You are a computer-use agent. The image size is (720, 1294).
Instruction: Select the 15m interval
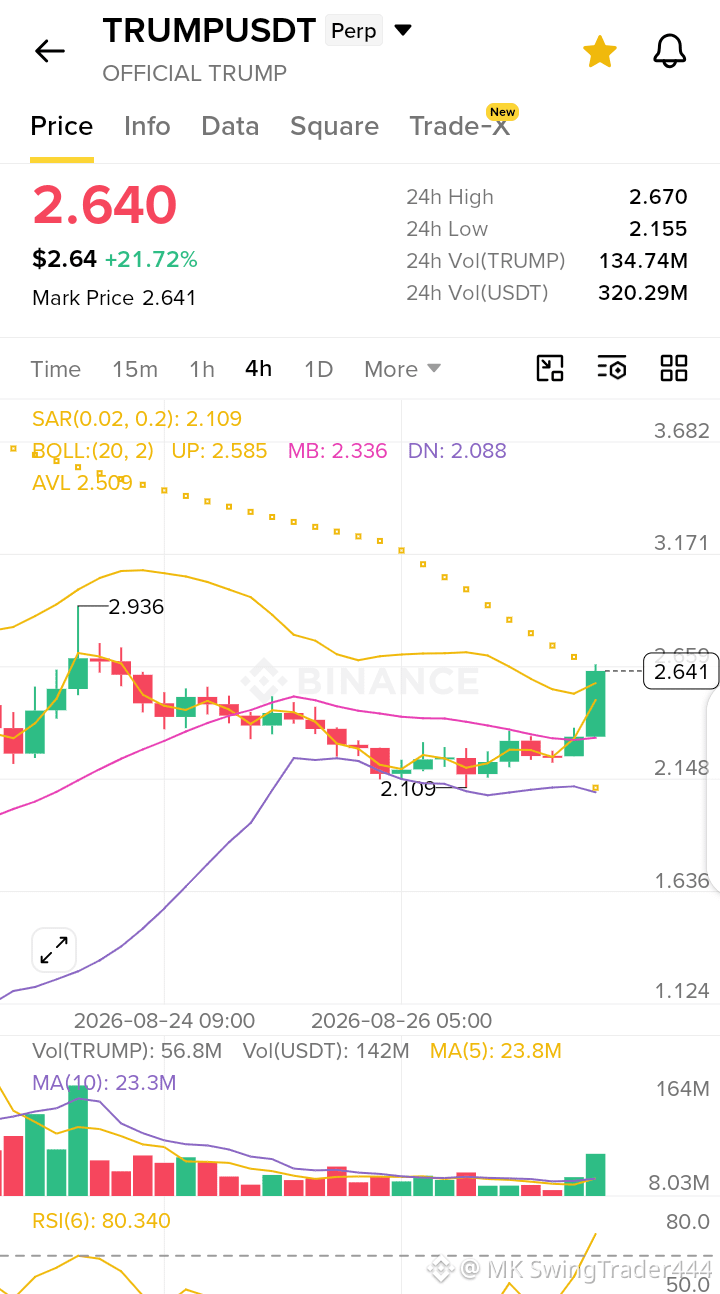pos(135,369)
